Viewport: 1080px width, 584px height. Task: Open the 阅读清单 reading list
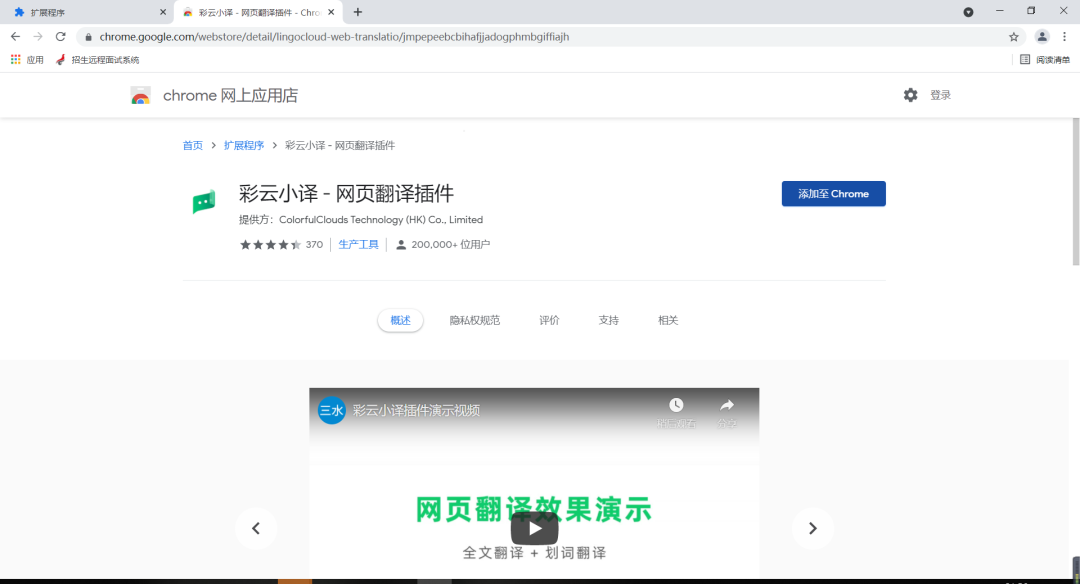point(1045,60)
